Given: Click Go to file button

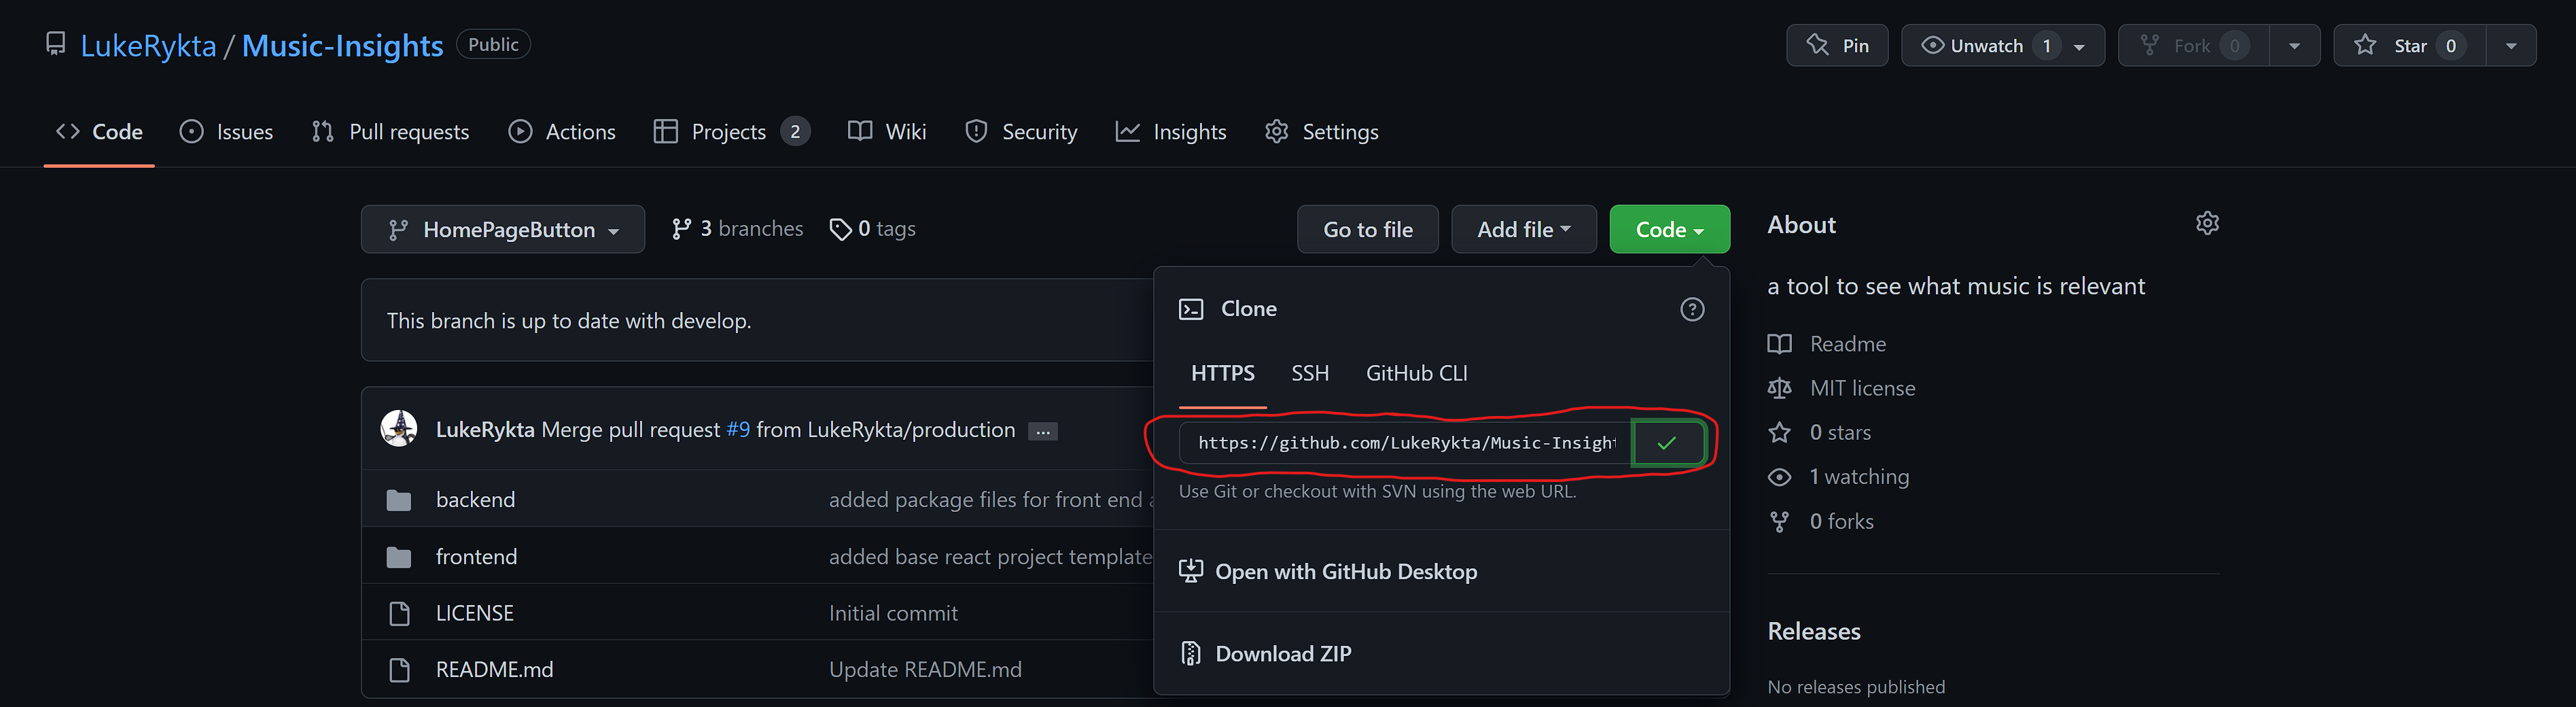Looking at the screenshot, I should click(x=1367, y=229).
